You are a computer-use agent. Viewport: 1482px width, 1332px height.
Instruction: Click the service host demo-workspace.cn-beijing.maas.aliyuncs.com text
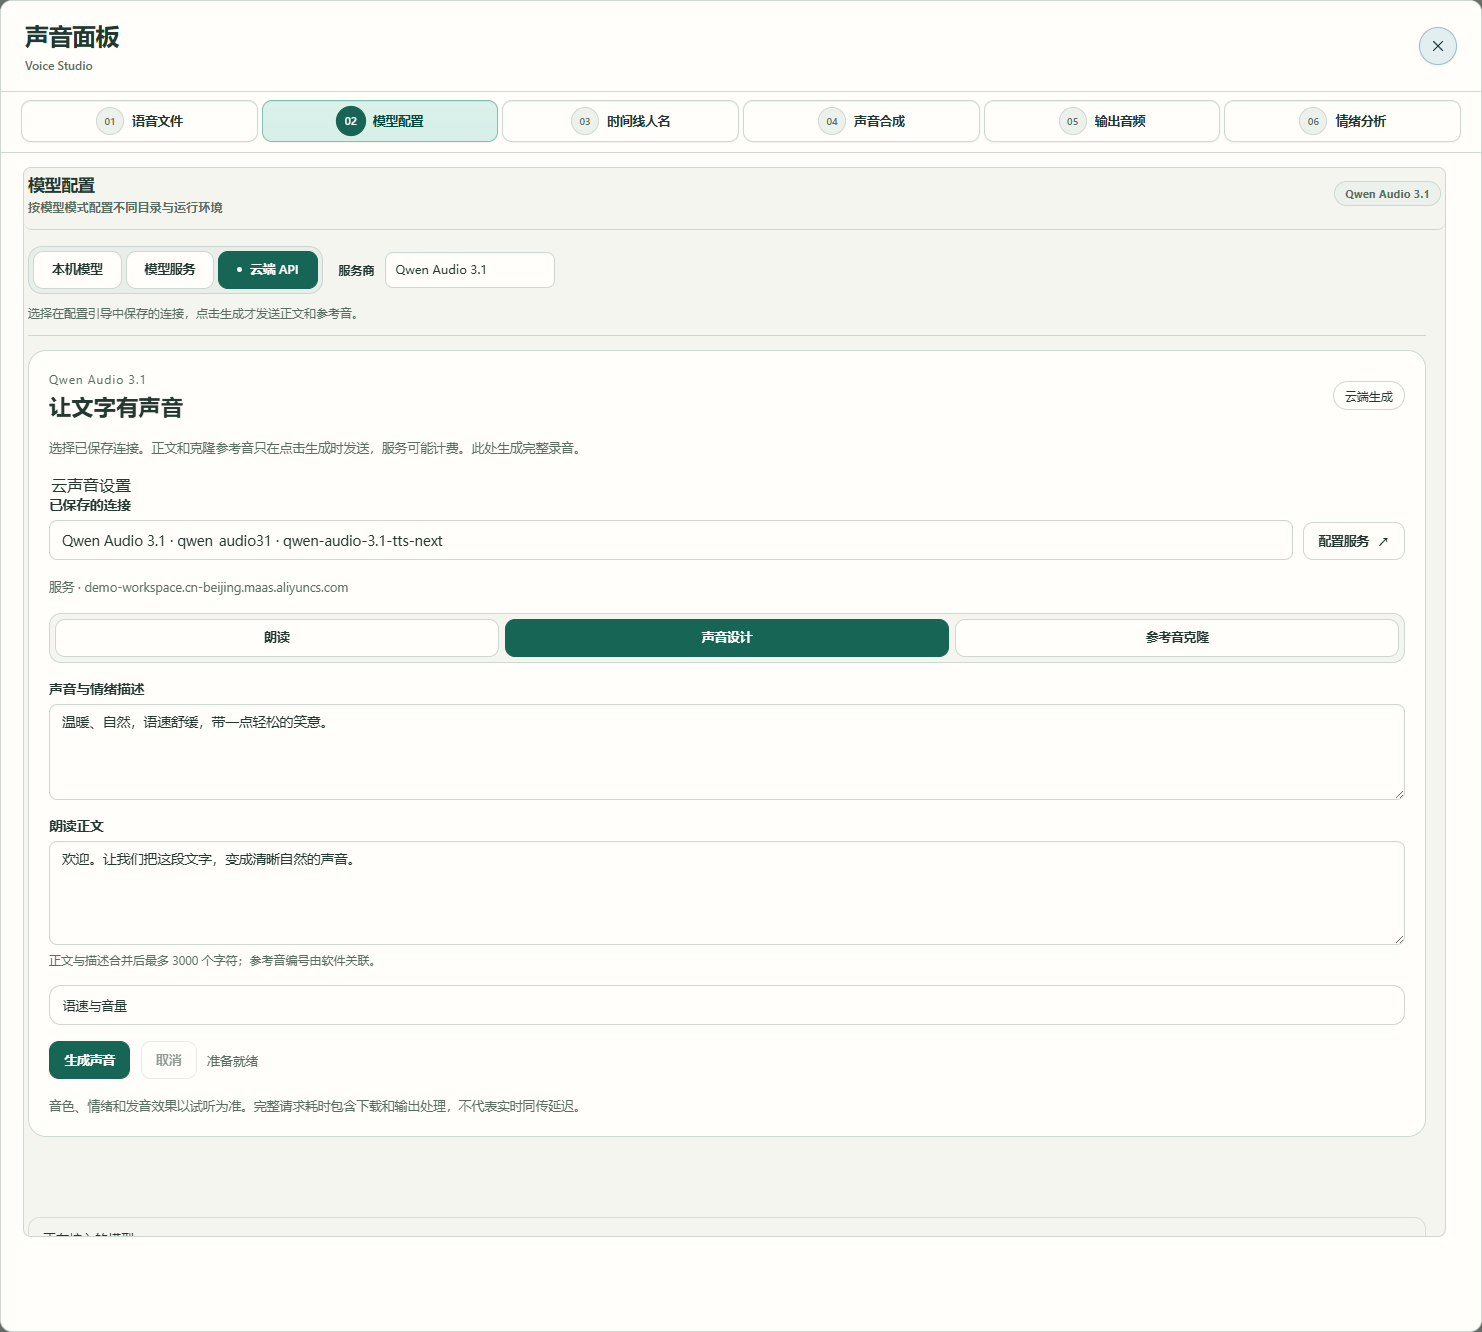tap(216, 588)
